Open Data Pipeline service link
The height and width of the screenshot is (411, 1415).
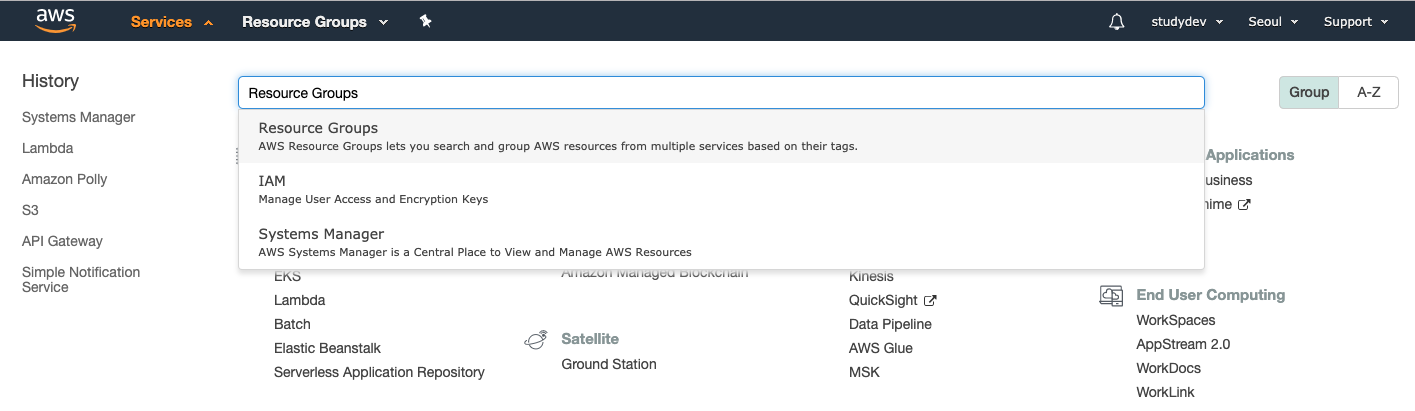pos(891,324)
